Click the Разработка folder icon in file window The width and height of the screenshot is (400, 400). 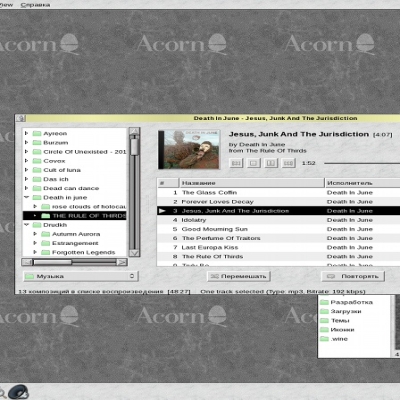point(324,302)
